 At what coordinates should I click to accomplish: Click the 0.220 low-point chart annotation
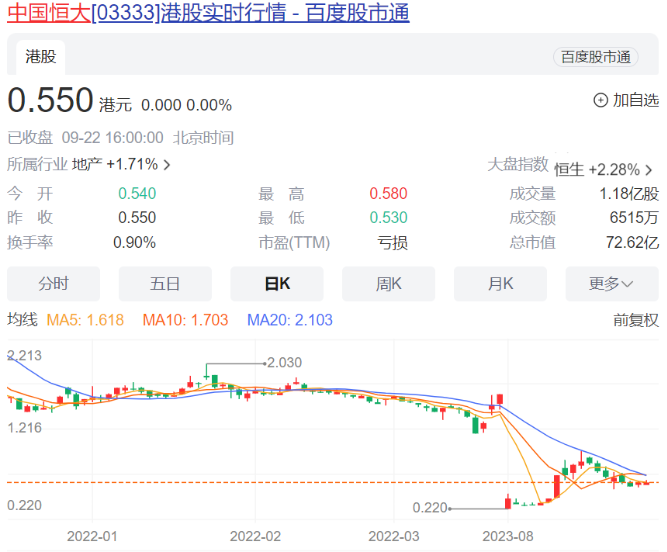[430, 507]
